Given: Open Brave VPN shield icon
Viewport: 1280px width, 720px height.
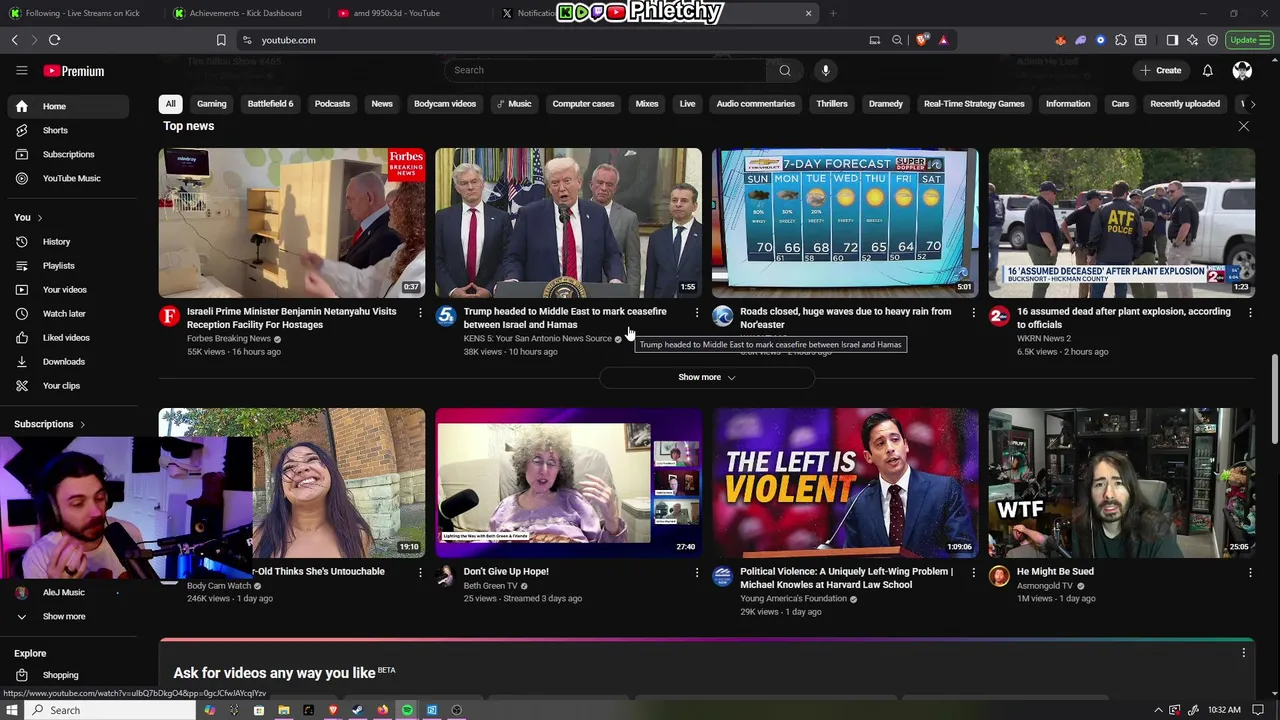Looking at the screenshot, I should (1212, 40).
